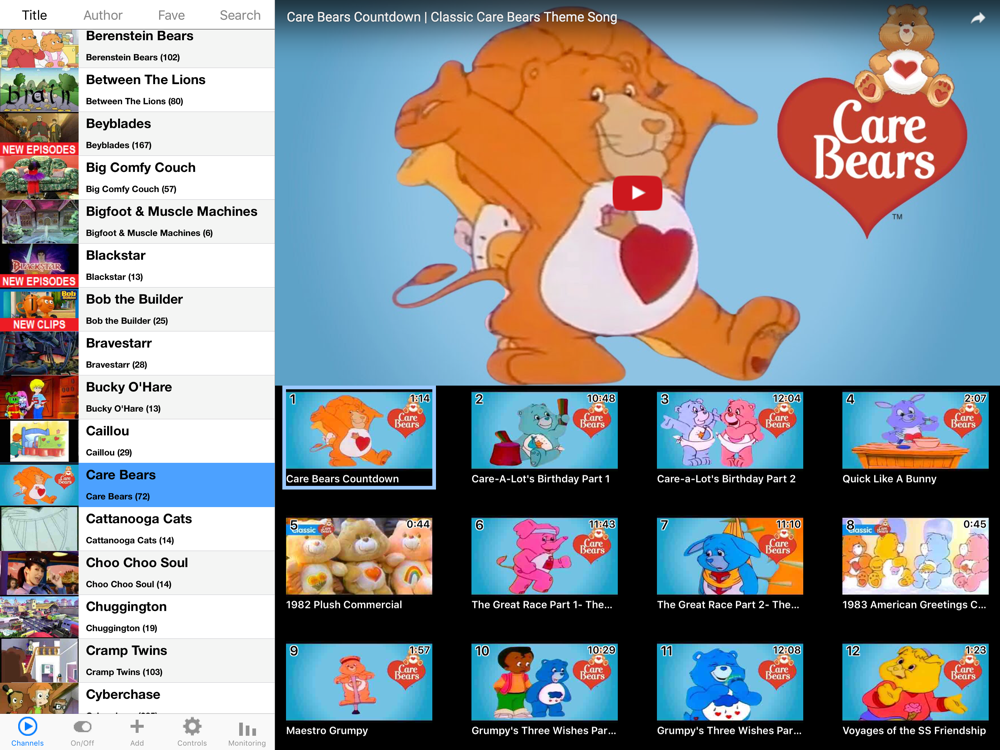
Task: Select the Bucky O'Hare channel
Action: [137, 398]
